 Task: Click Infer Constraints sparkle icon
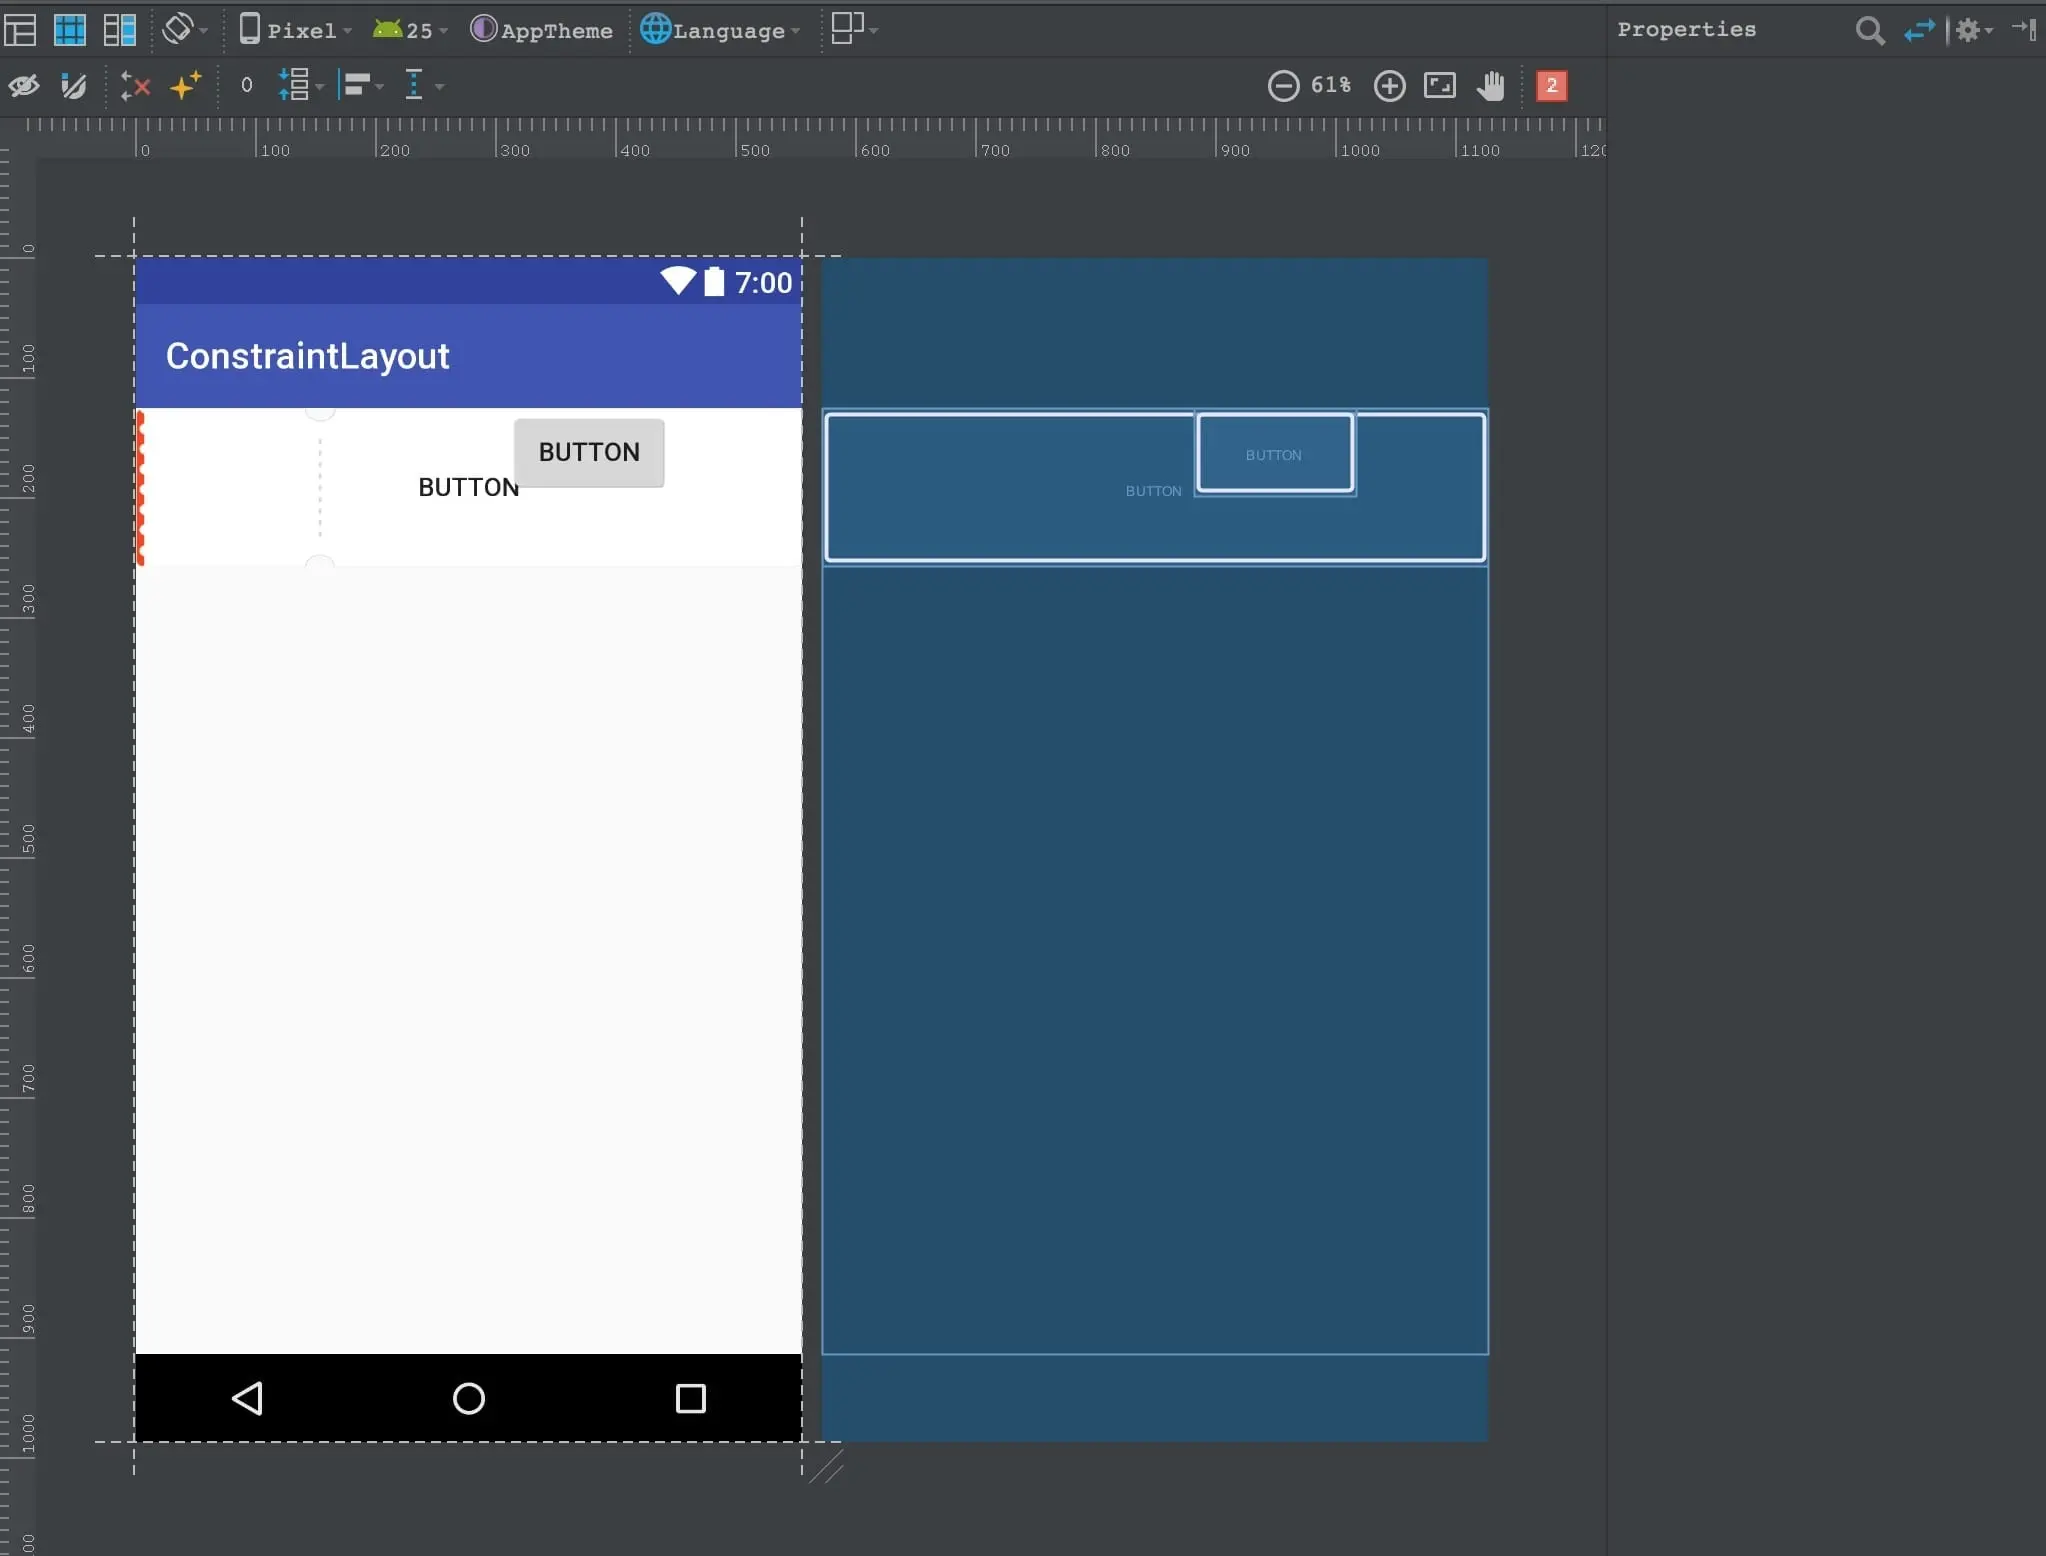click(185, 86)
